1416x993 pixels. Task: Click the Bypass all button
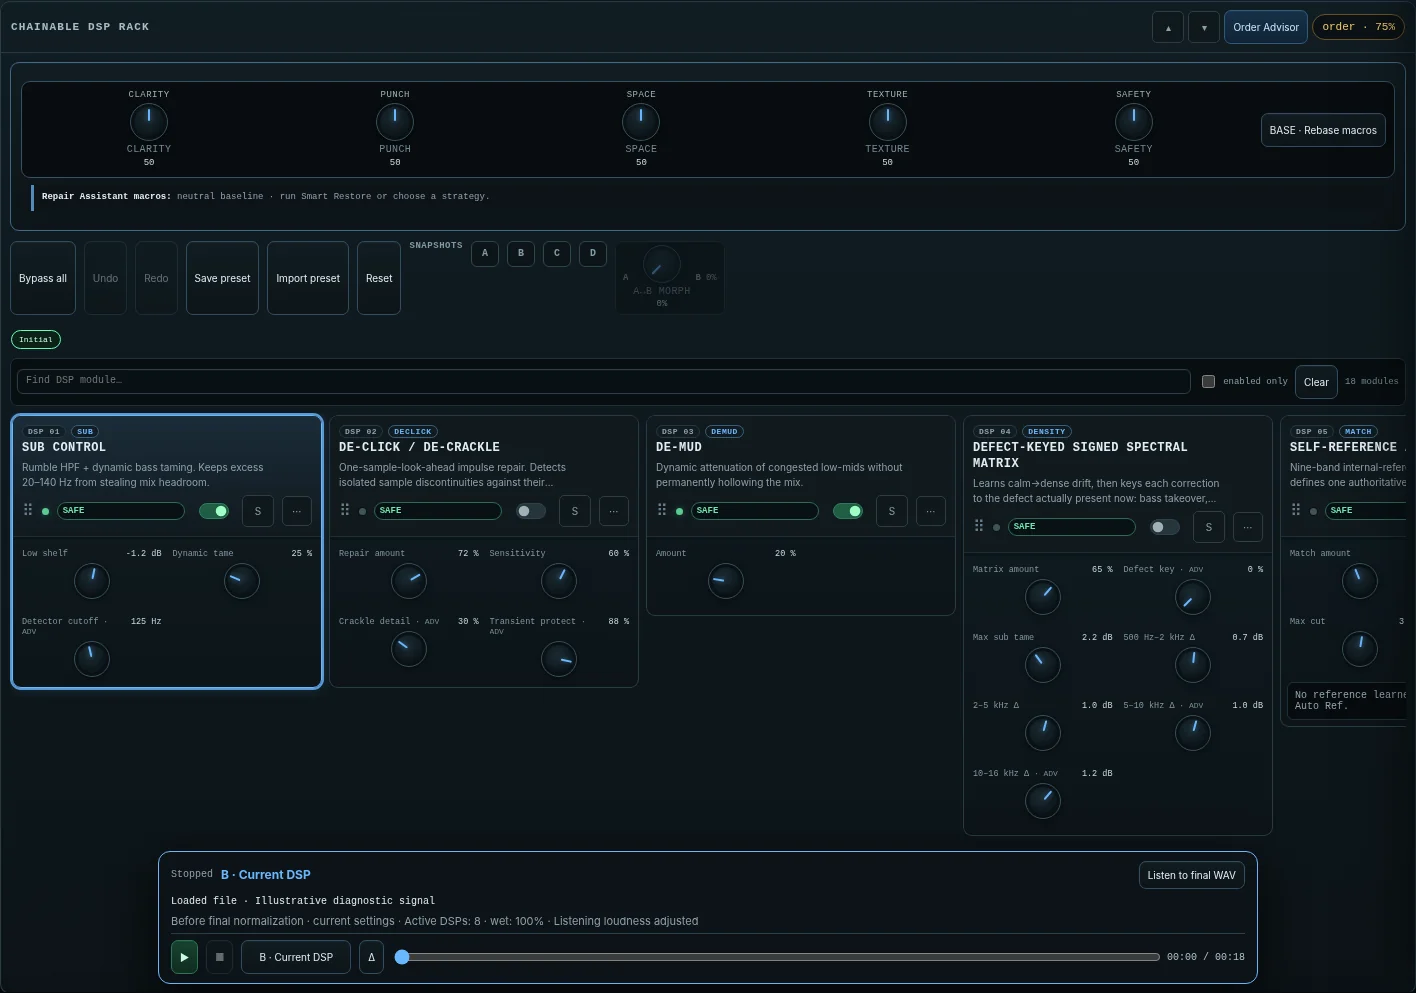pyautogui.click(x=43, y=278)
